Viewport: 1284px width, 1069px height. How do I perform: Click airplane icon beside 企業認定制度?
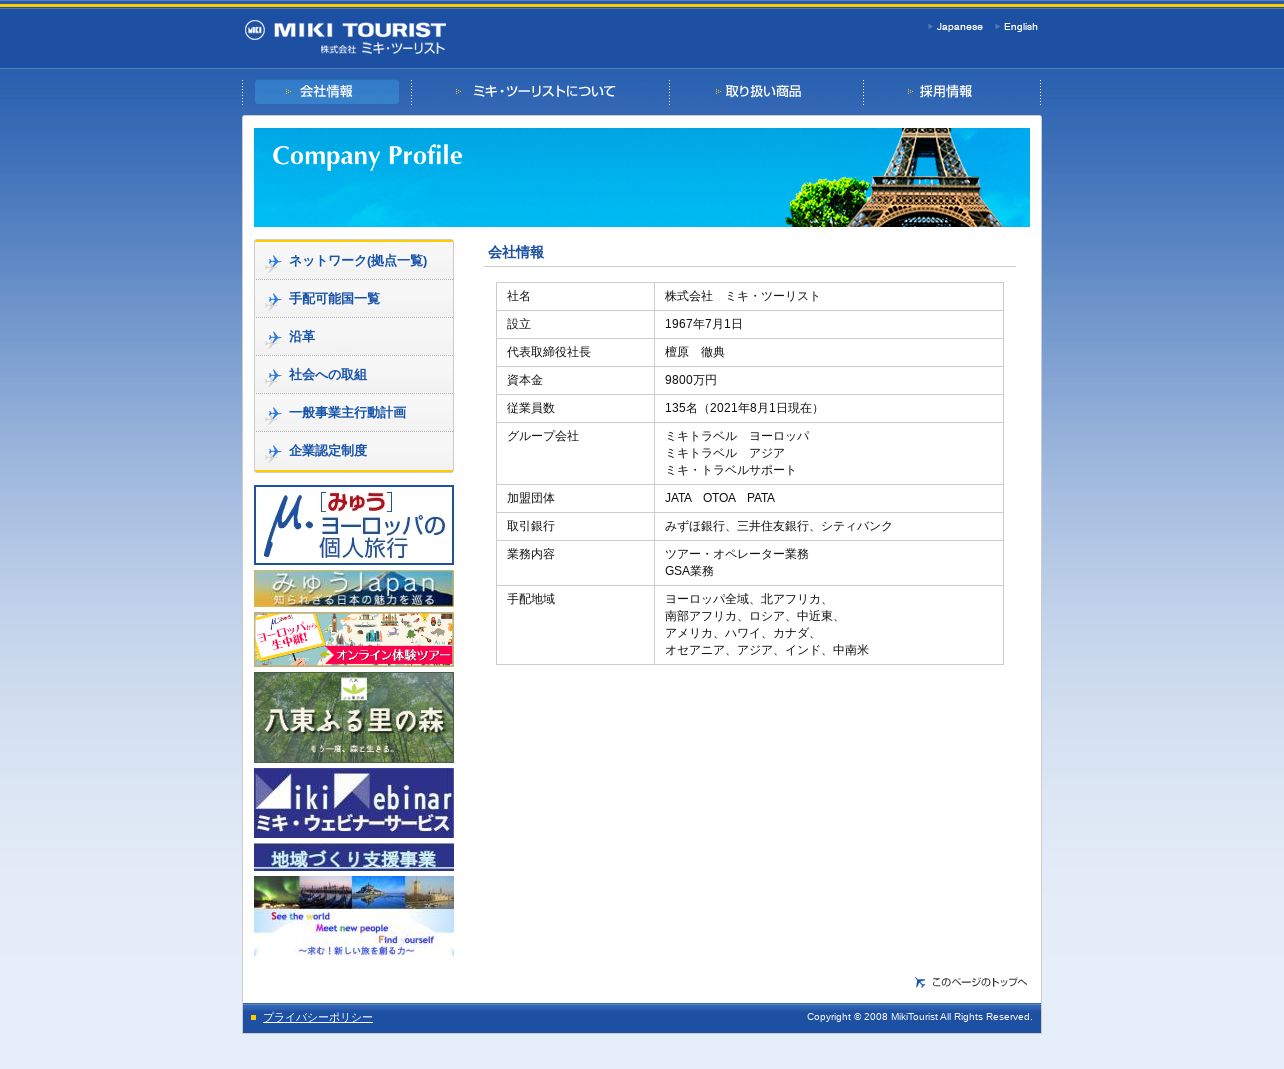coord(273,453)
